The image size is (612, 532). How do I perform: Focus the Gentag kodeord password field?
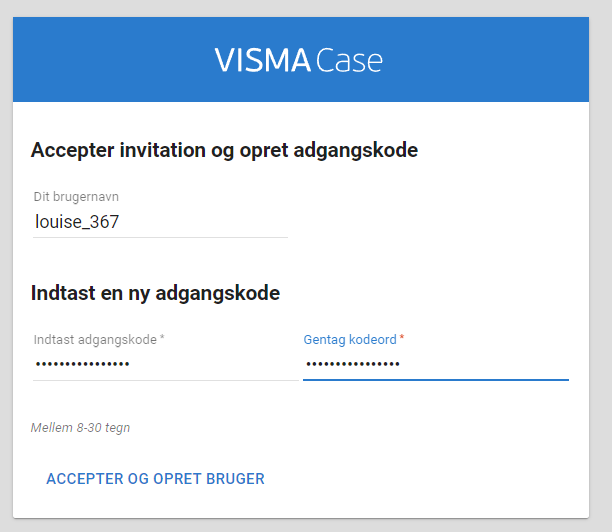point(436,365)
